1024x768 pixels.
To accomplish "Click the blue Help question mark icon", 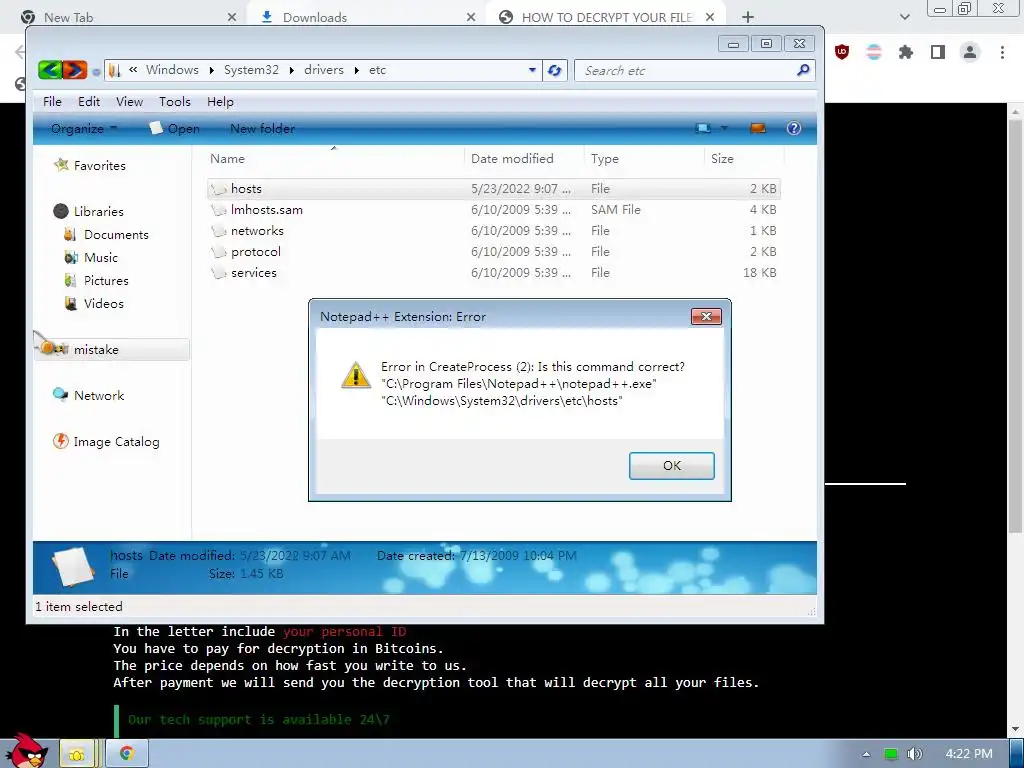I will pos(793,128).
